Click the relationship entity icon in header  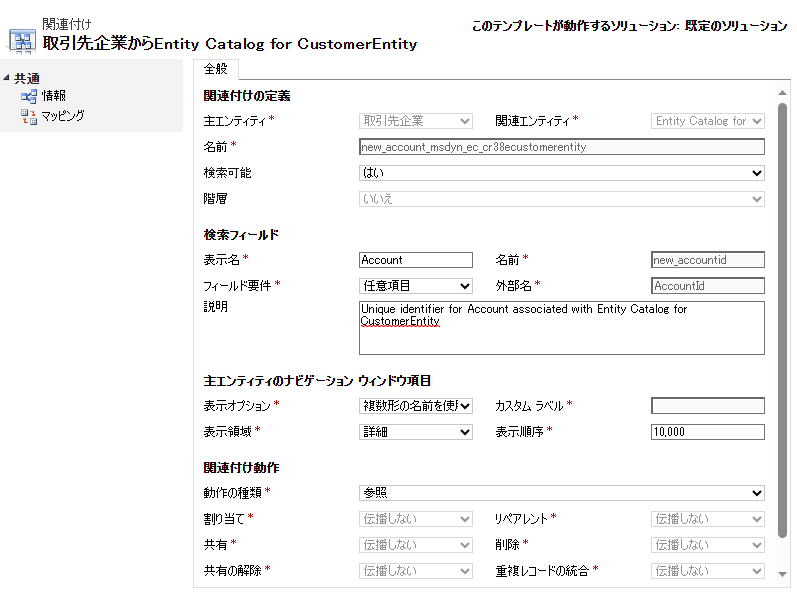pos(22,41)
